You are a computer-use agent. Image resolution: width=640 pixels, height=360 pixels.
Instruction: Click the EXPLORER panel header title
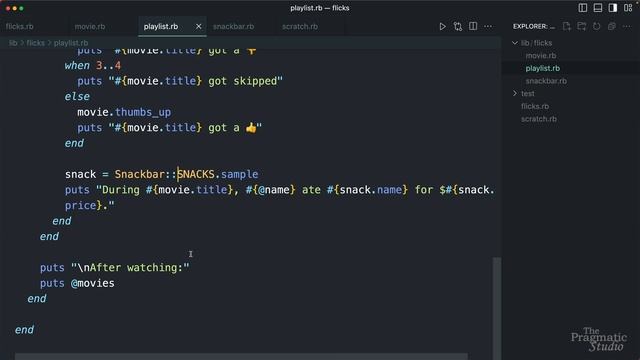click(533, 27)
